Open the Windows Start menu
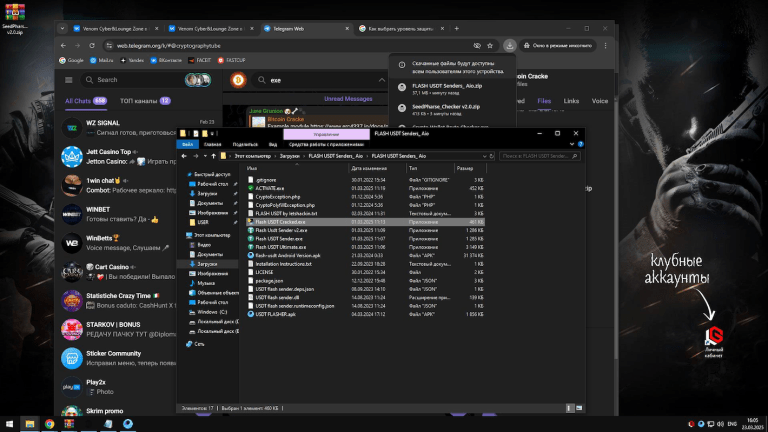Screen dimensions: 768x432 point(9,424)
